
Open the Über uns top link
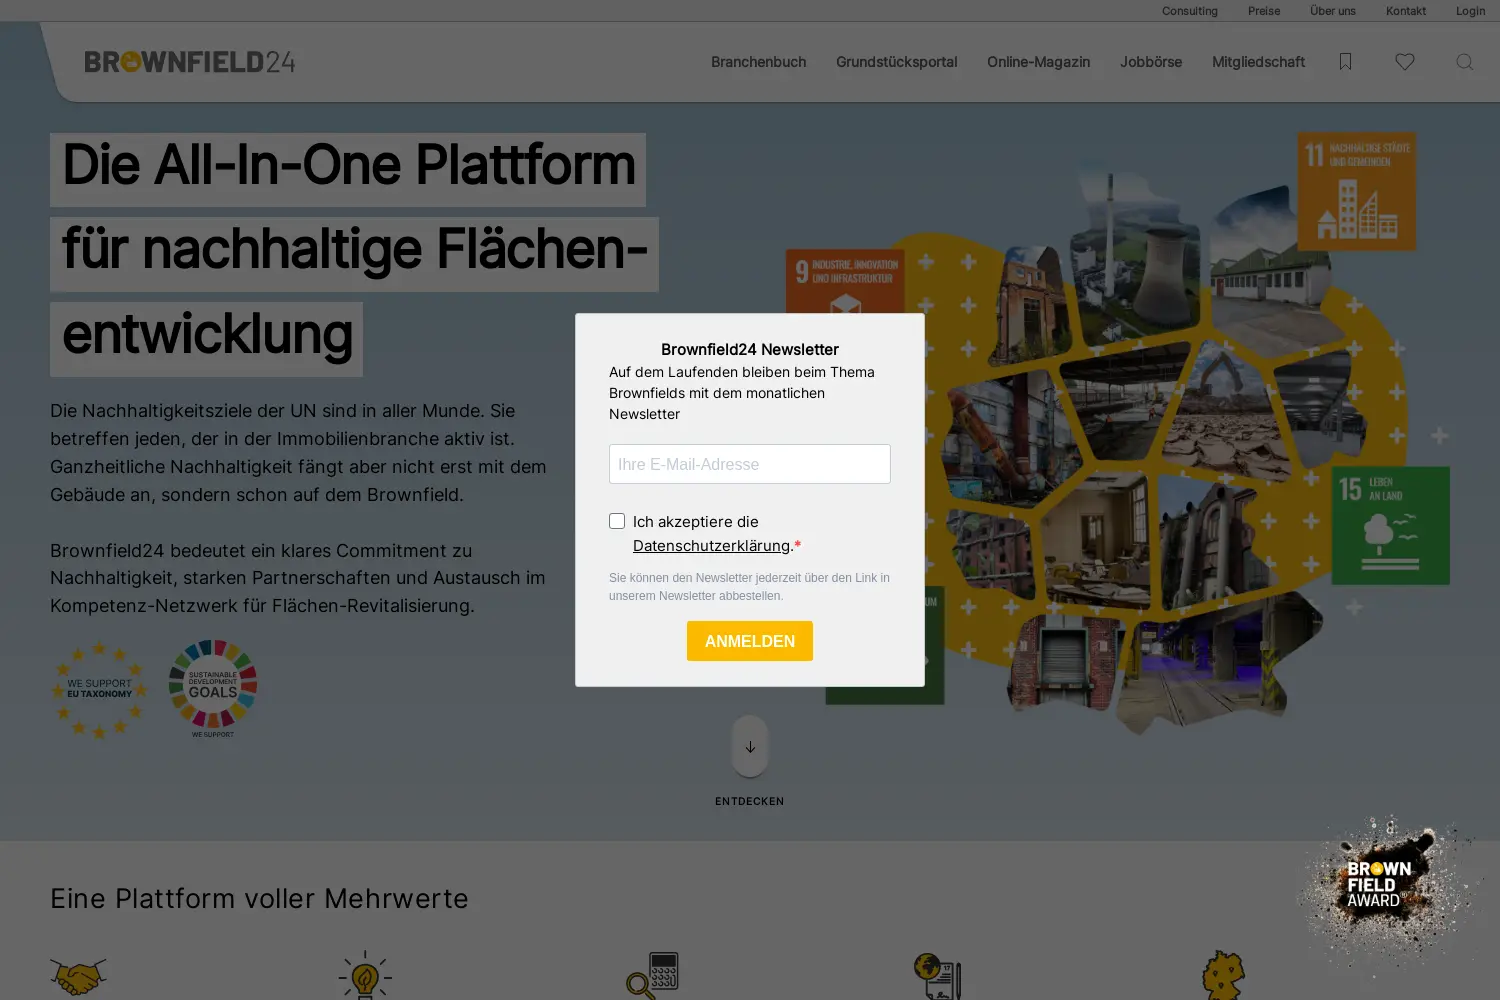(1333, 11)
